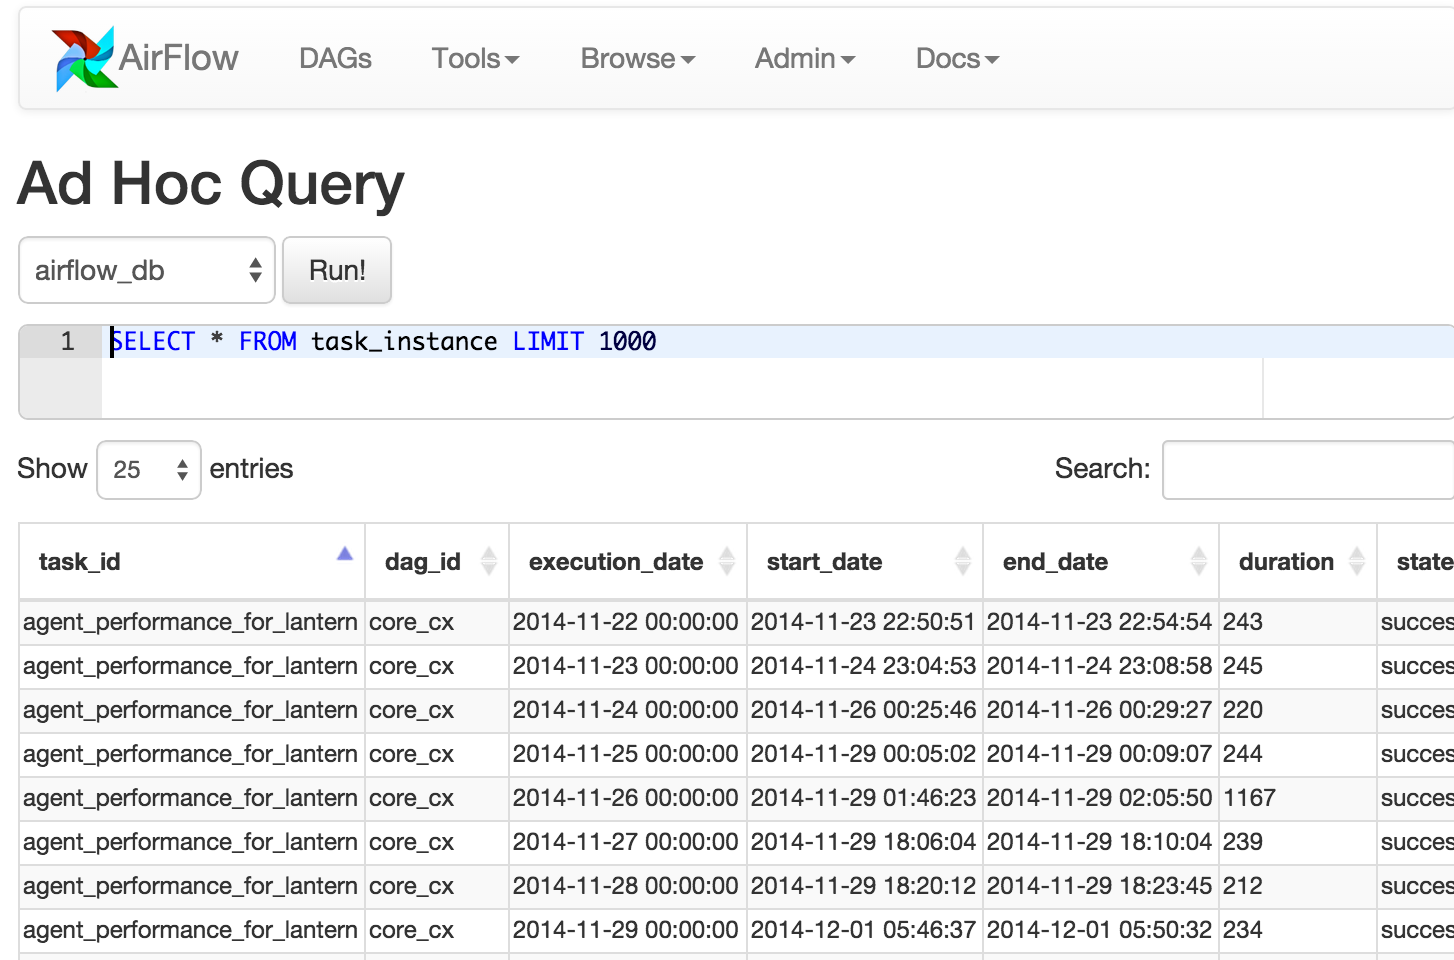Click into the Search input field

(1306, 470)
